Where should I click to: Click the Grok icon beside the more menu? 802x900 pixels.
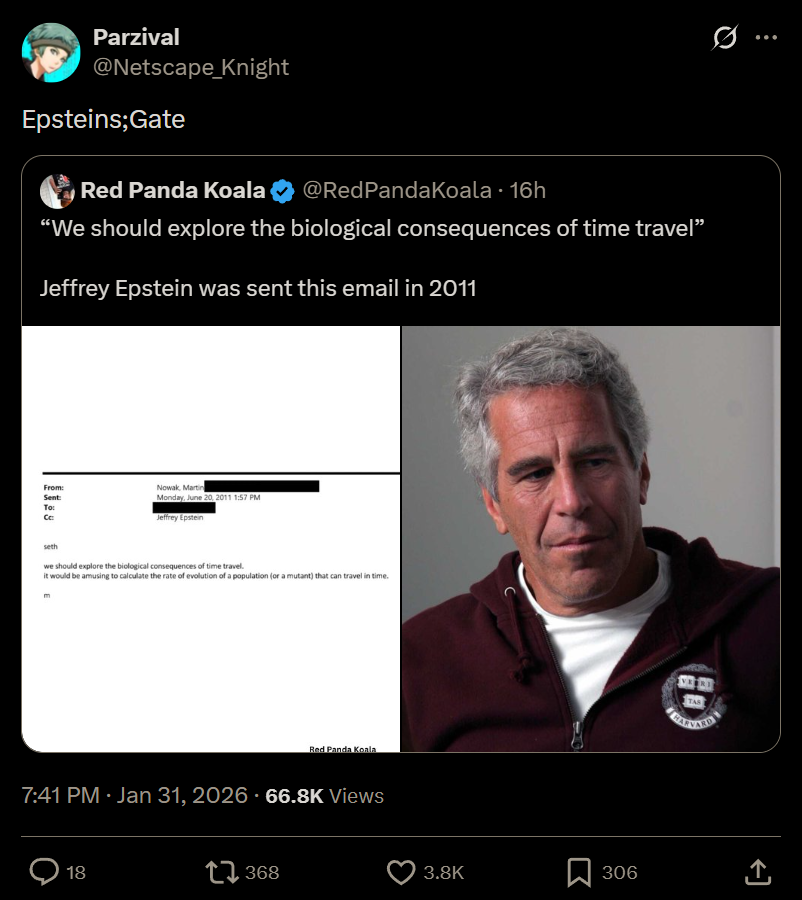pos(725,38)
